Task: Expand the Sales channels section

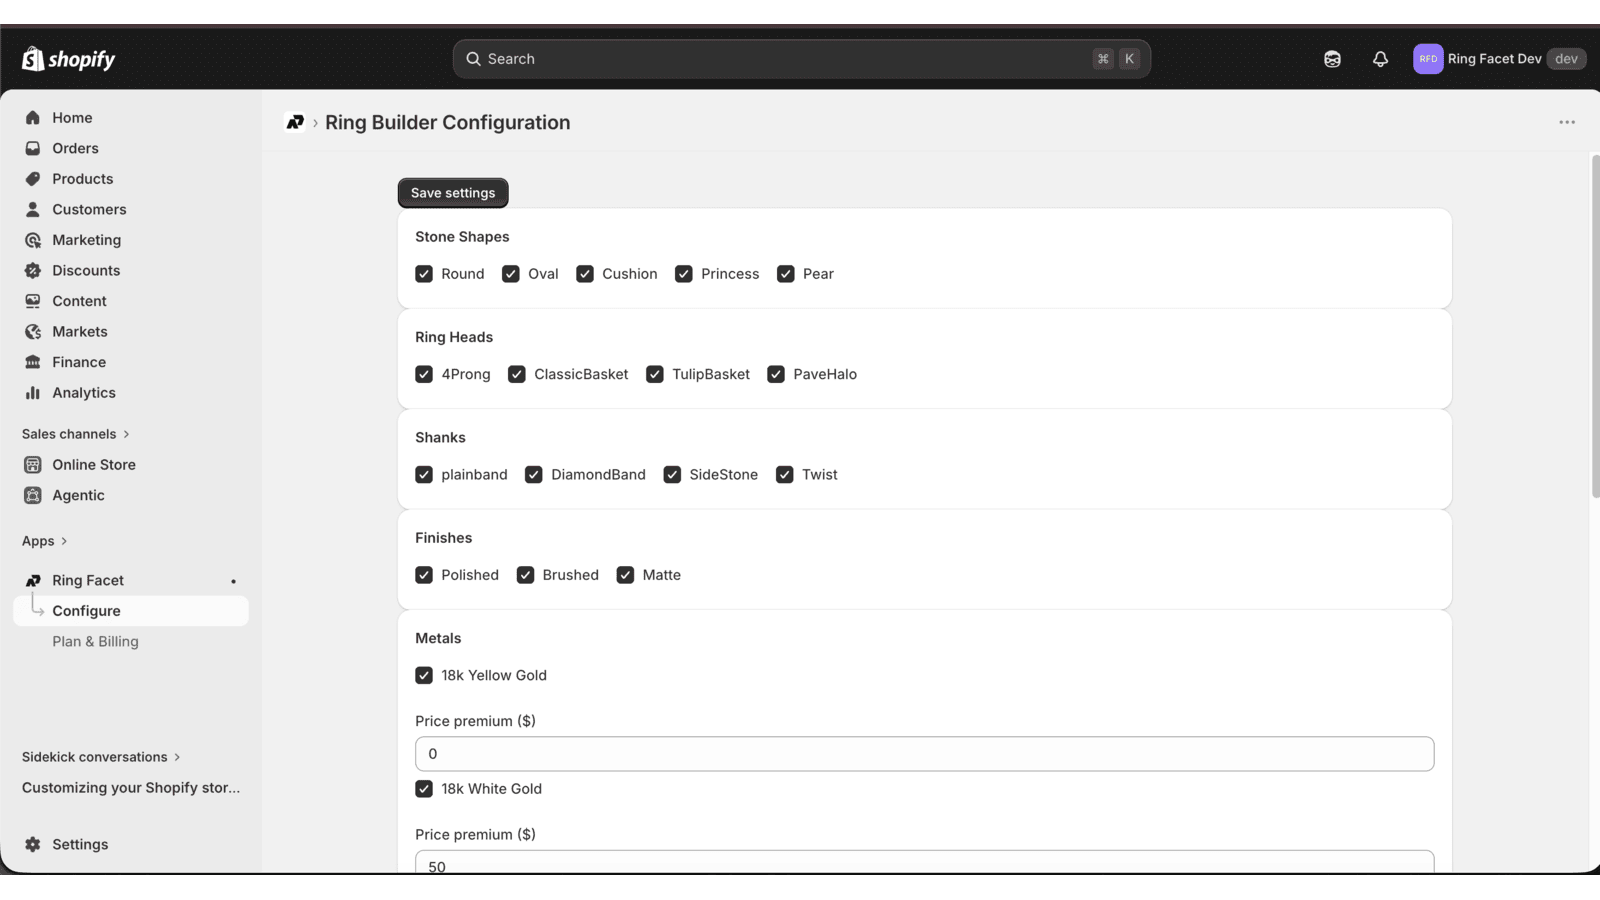Action: click(x=76, y=434)
